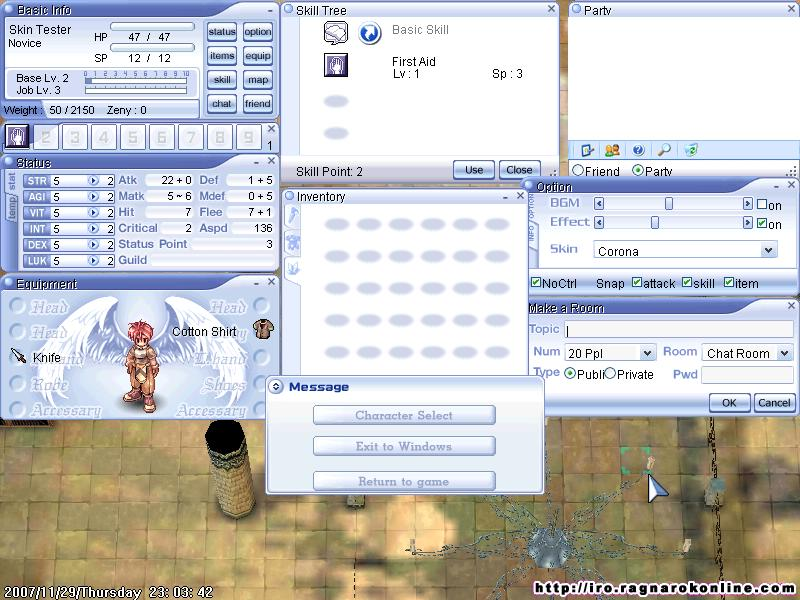Cancel the Make a Room dialog
Screen dimensions: 800x600
point(774,403)
